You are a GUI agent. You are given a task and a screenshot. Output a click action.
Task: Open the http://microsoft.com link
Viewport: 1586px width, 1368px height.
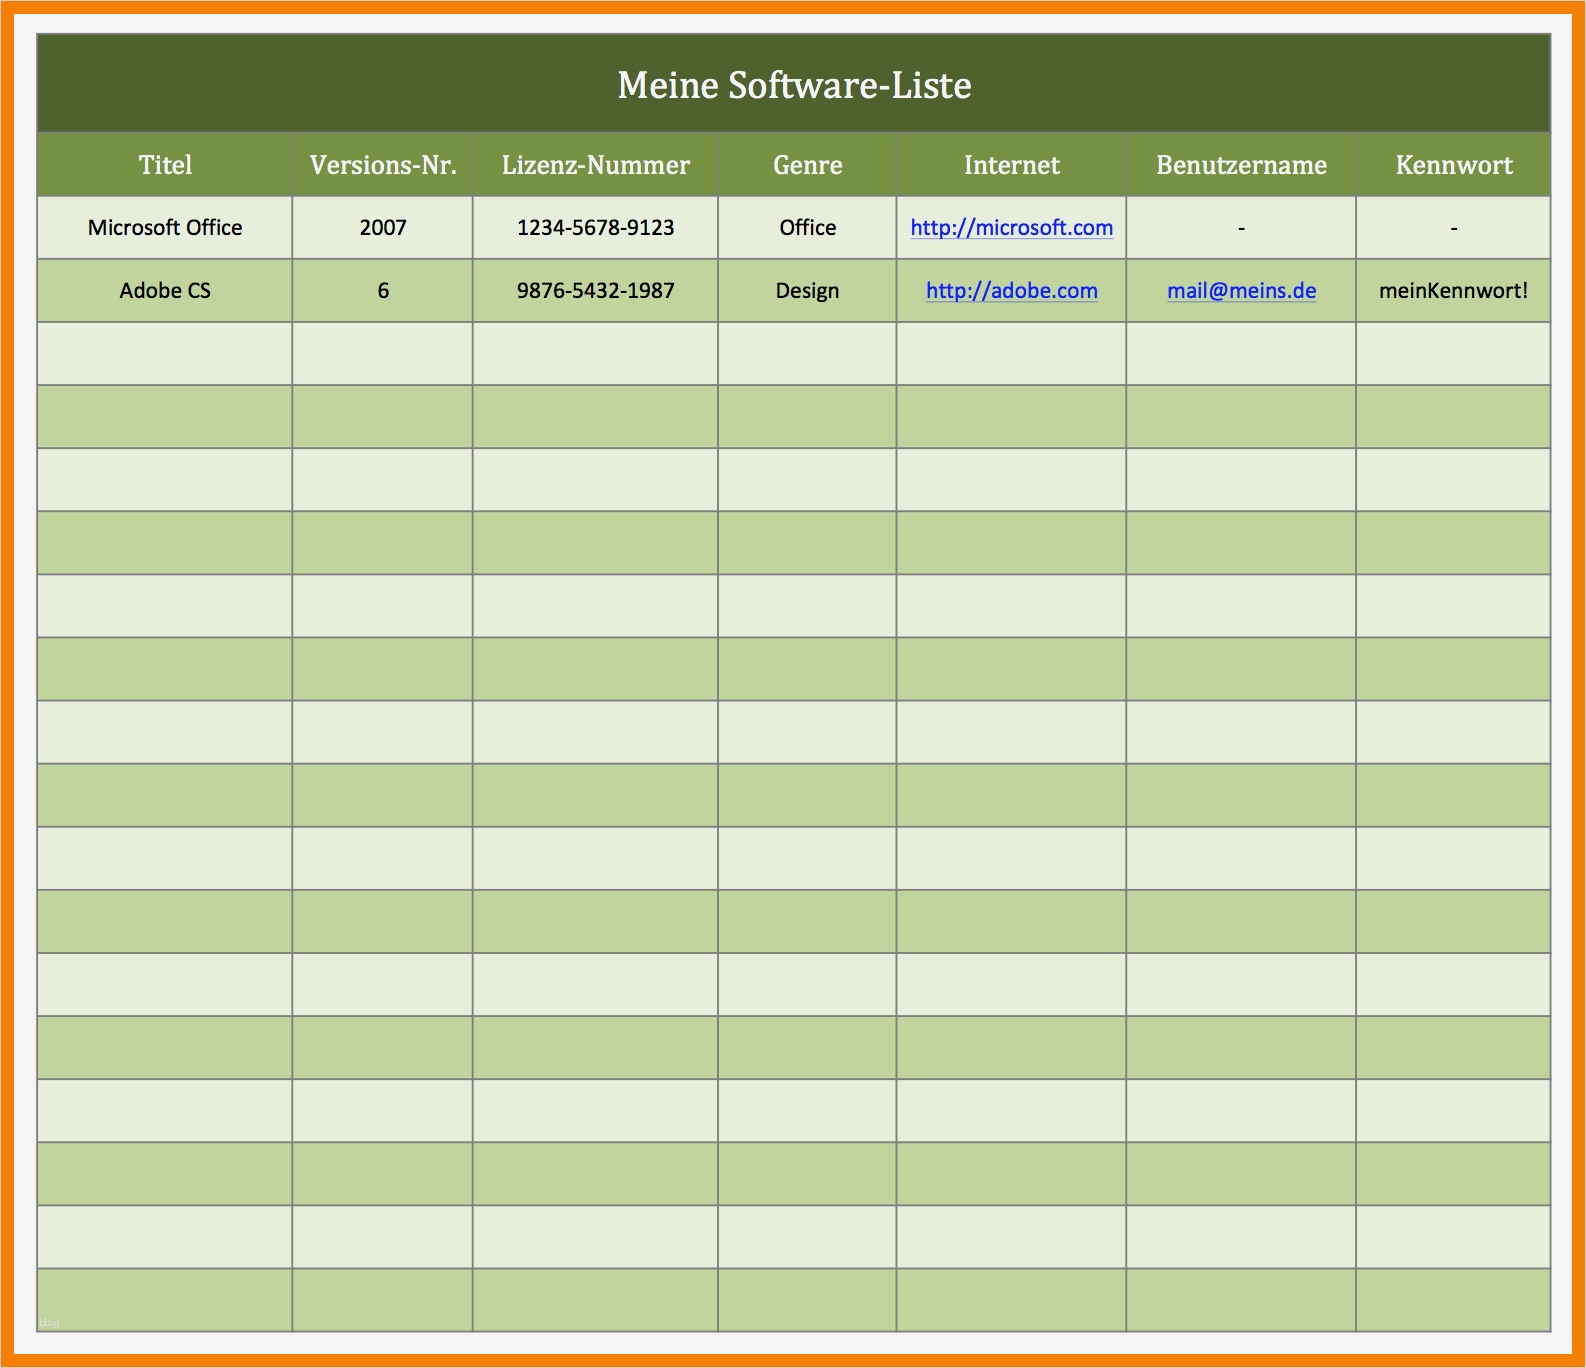pos(1011,227)
